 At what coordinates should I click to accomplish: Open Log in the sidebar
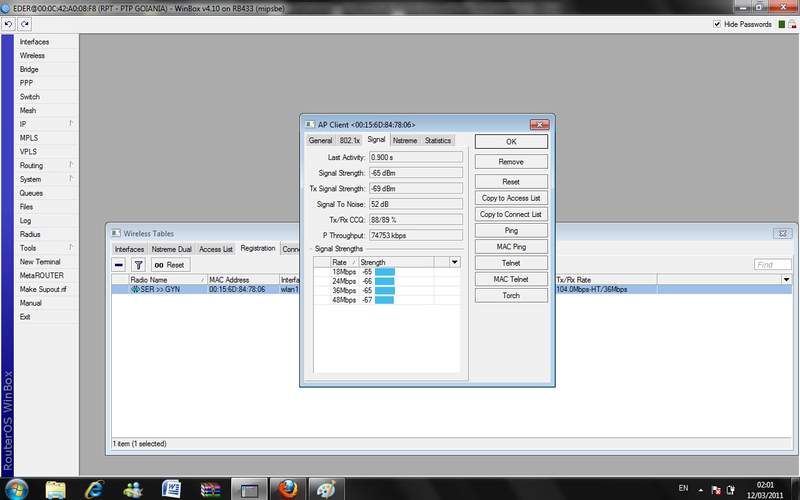(x=26, y=221)
